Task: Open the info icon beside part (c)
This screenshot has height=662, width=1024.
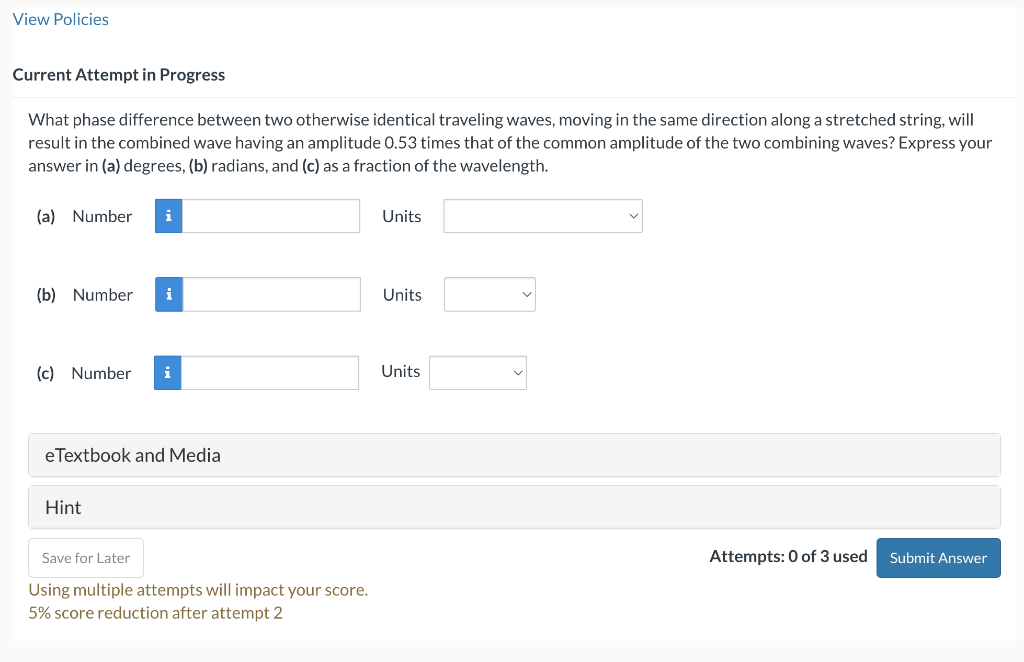Action: click(168, 373)
